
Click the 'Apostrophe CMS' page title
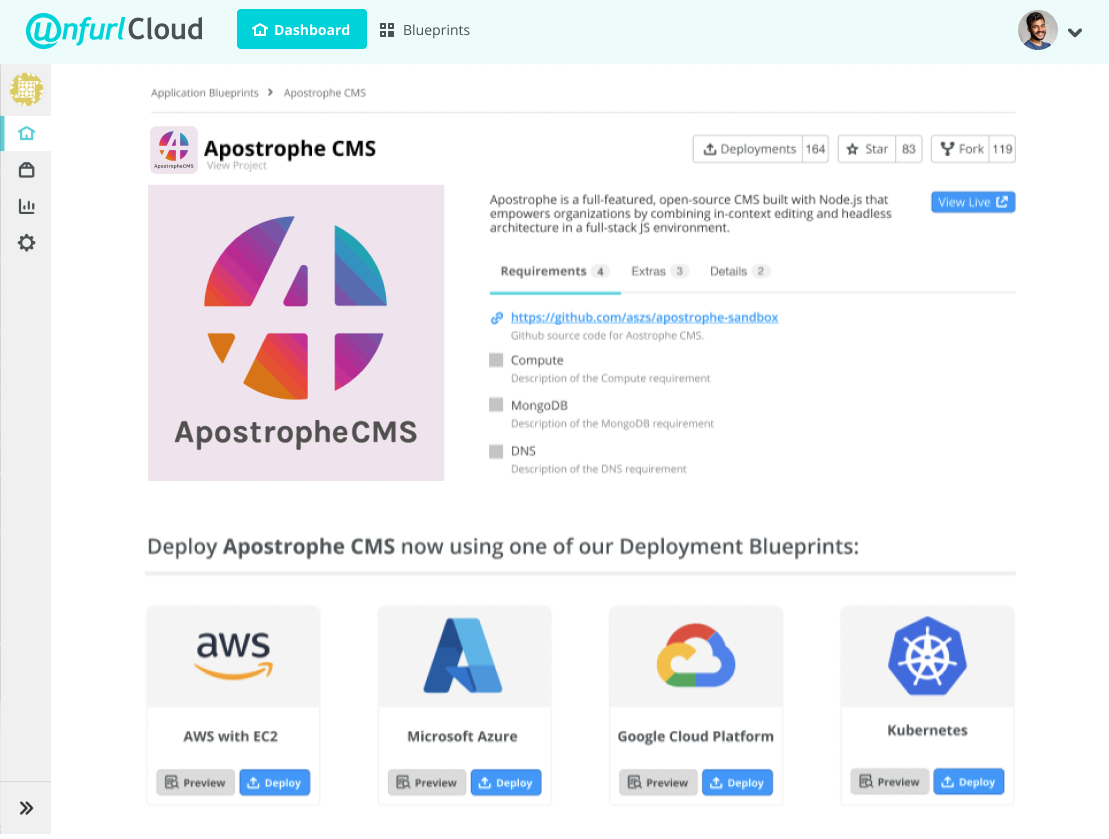[290, 149]
